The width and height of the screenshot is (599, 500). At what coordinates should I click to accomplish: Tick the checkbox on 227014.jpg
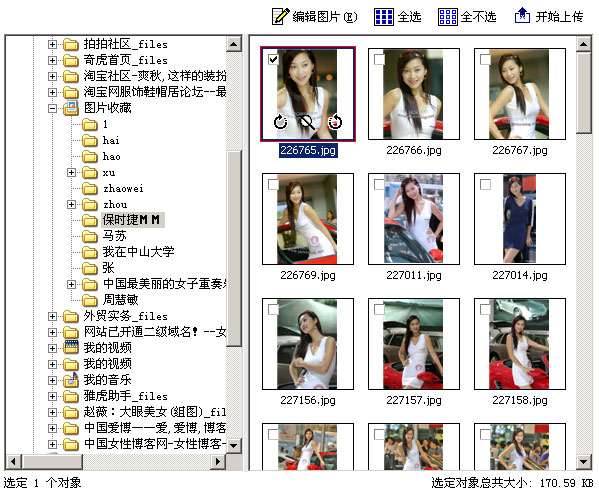[486, 184]
